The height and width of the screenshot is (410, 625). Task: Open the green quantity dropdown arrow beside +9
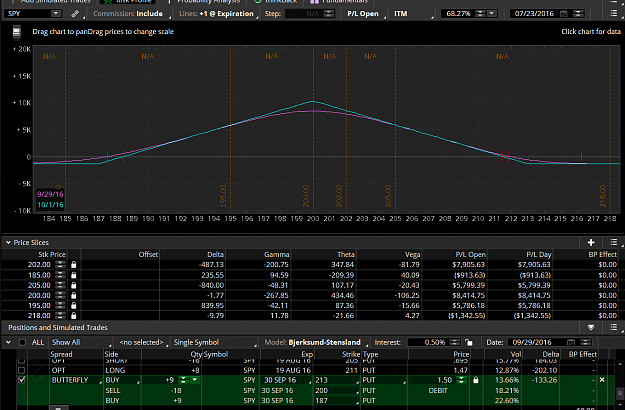click(195, 380)
